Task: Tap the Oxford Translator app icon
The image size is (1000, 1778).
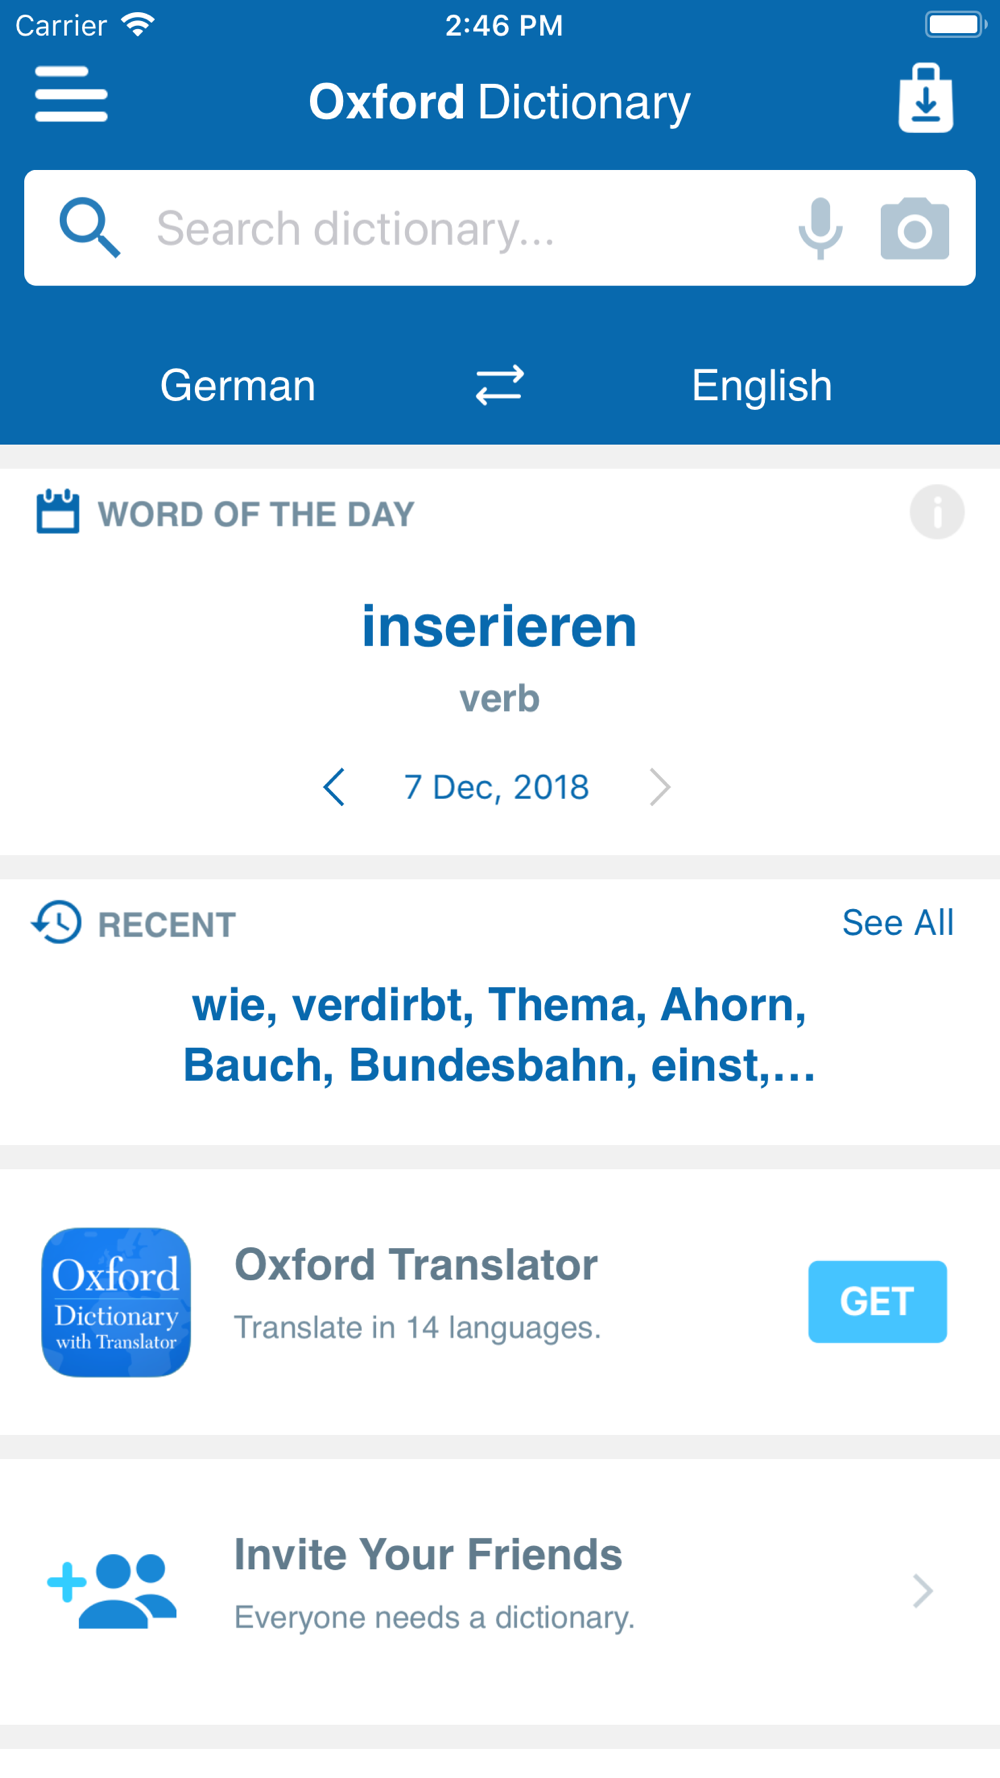Action: pyautogui.click(x=116, y=1302)
